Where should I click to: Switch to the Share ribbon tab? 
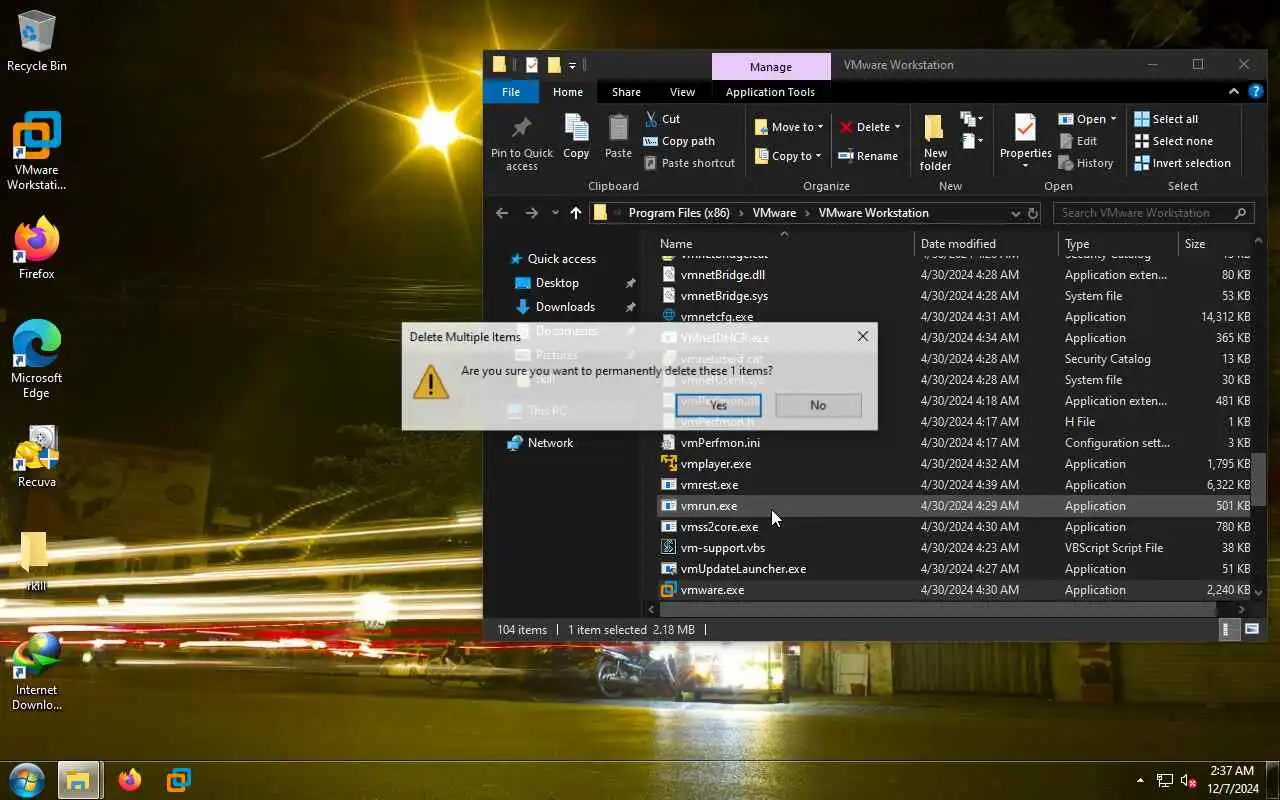(x=626, y=92)
